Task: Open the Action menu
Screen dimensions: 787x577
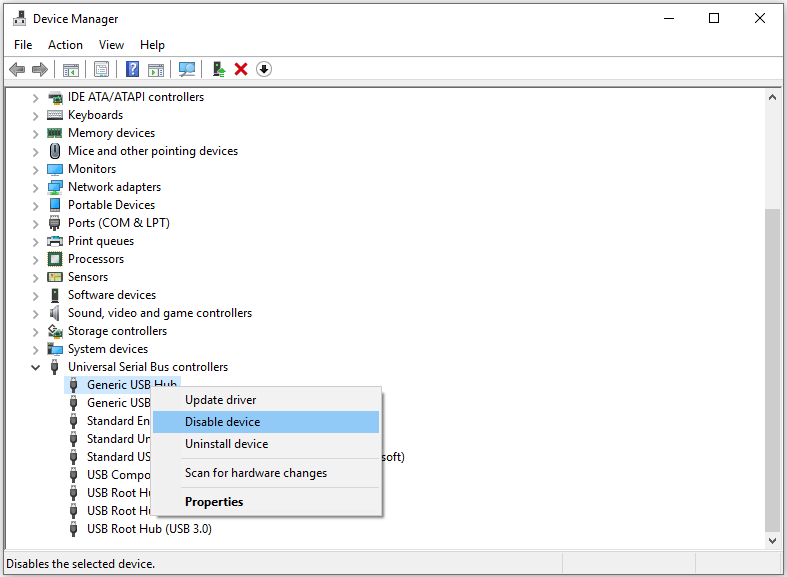Action: (65, 45)
